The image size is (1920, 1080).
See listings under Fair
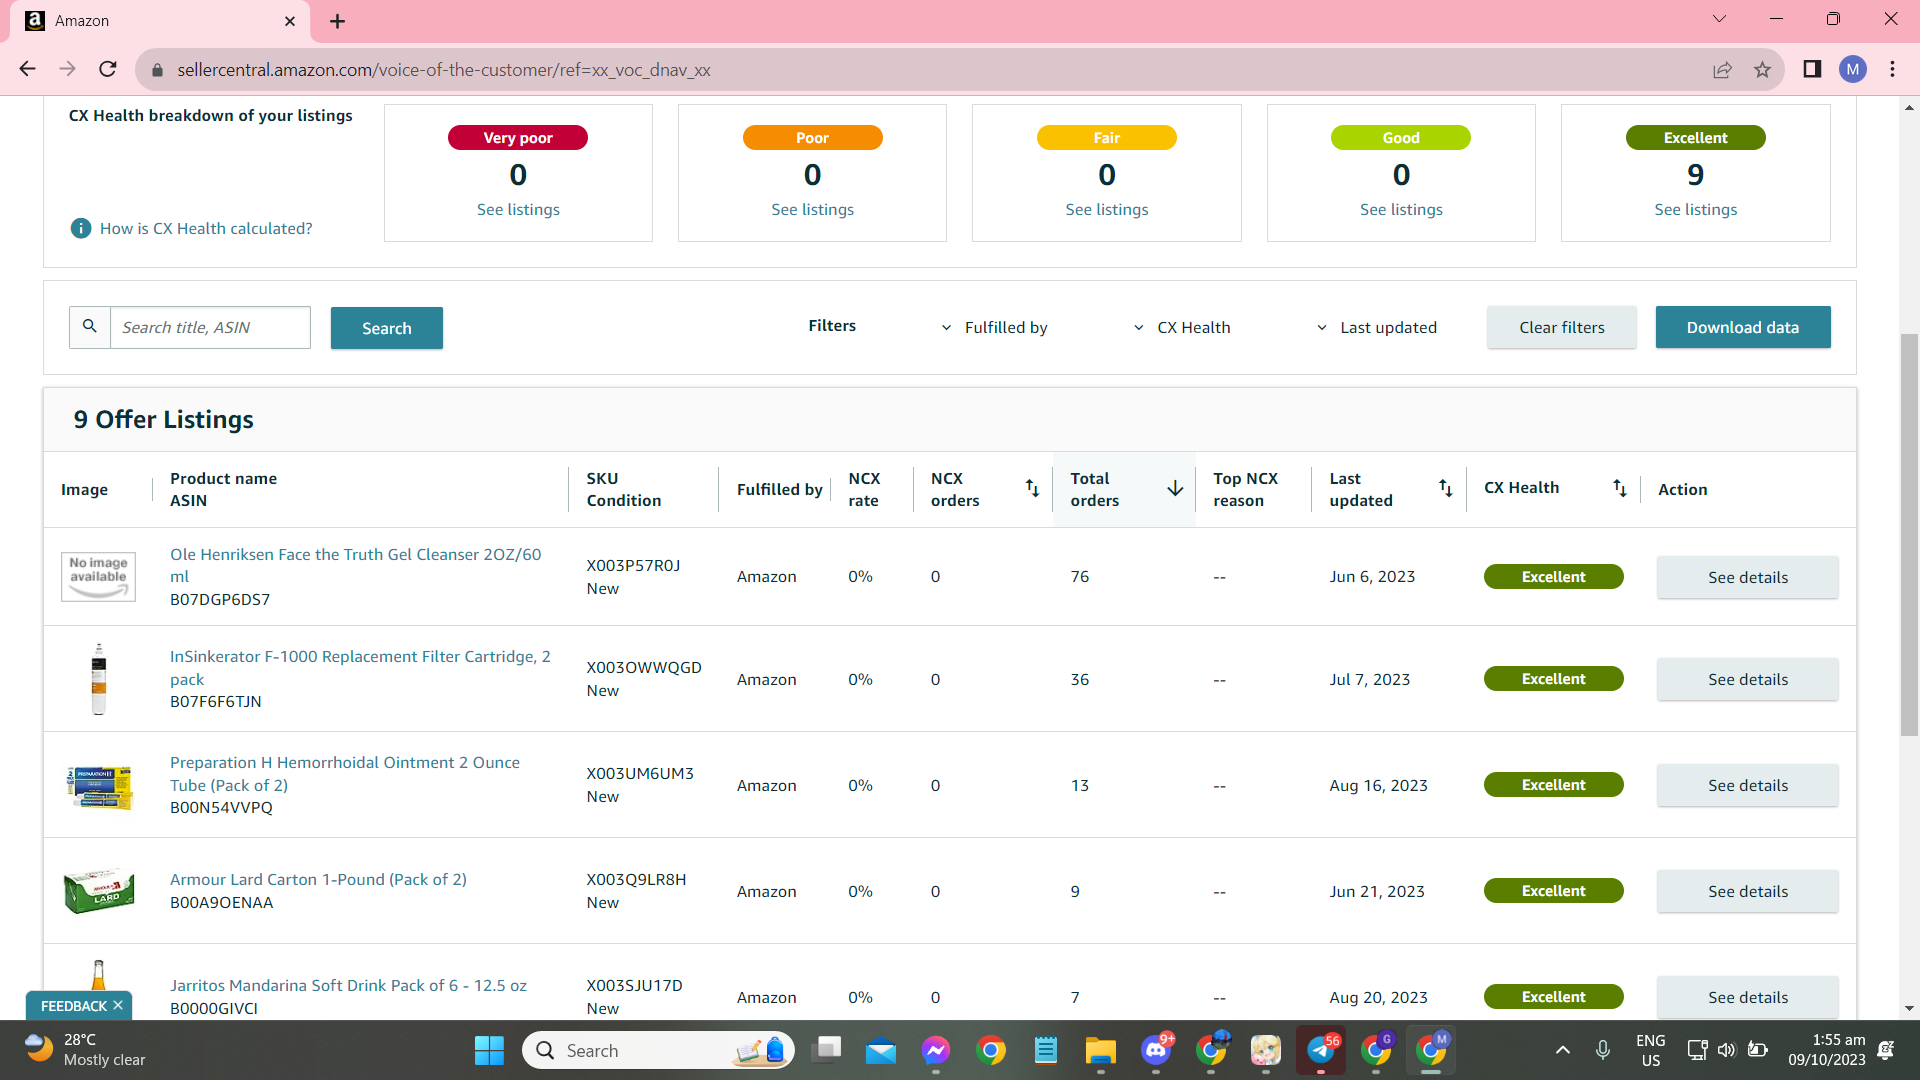1107,209
